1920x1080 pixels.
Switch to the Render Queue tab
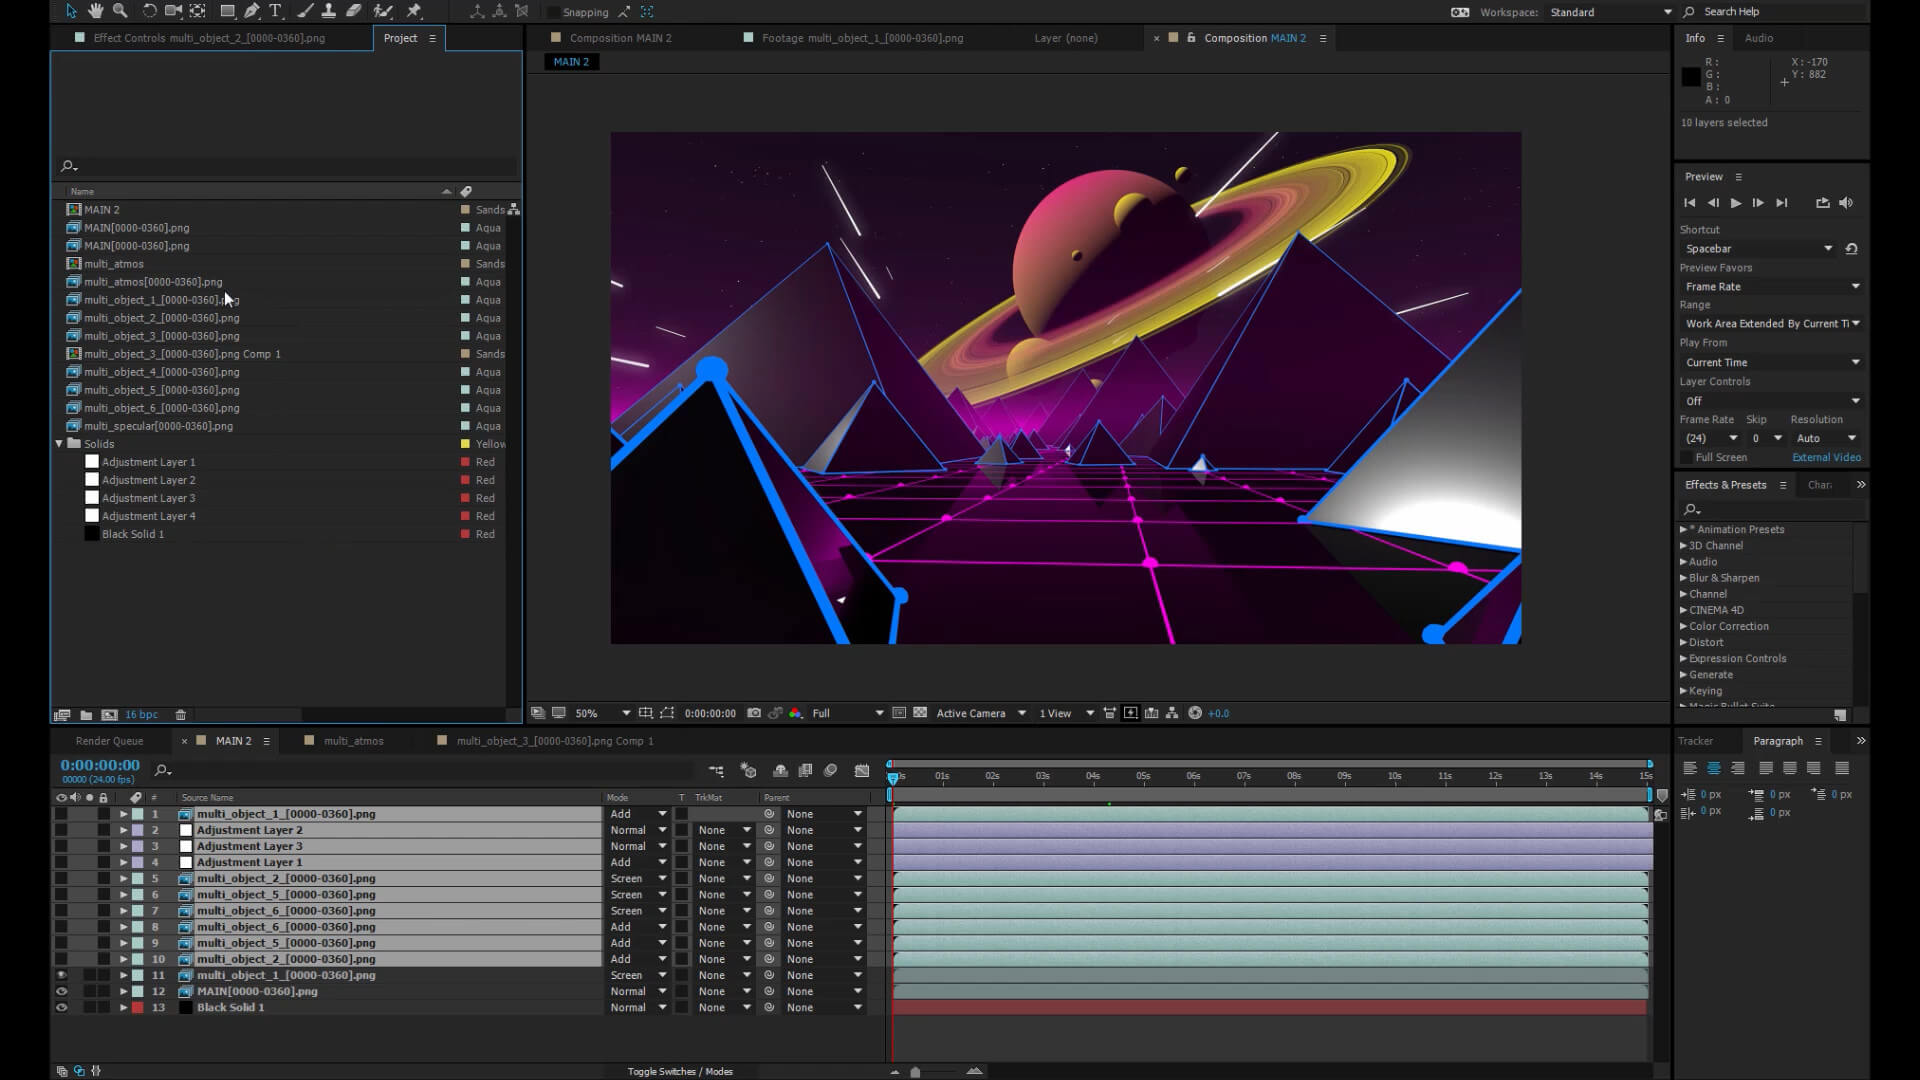click(109, 741)
